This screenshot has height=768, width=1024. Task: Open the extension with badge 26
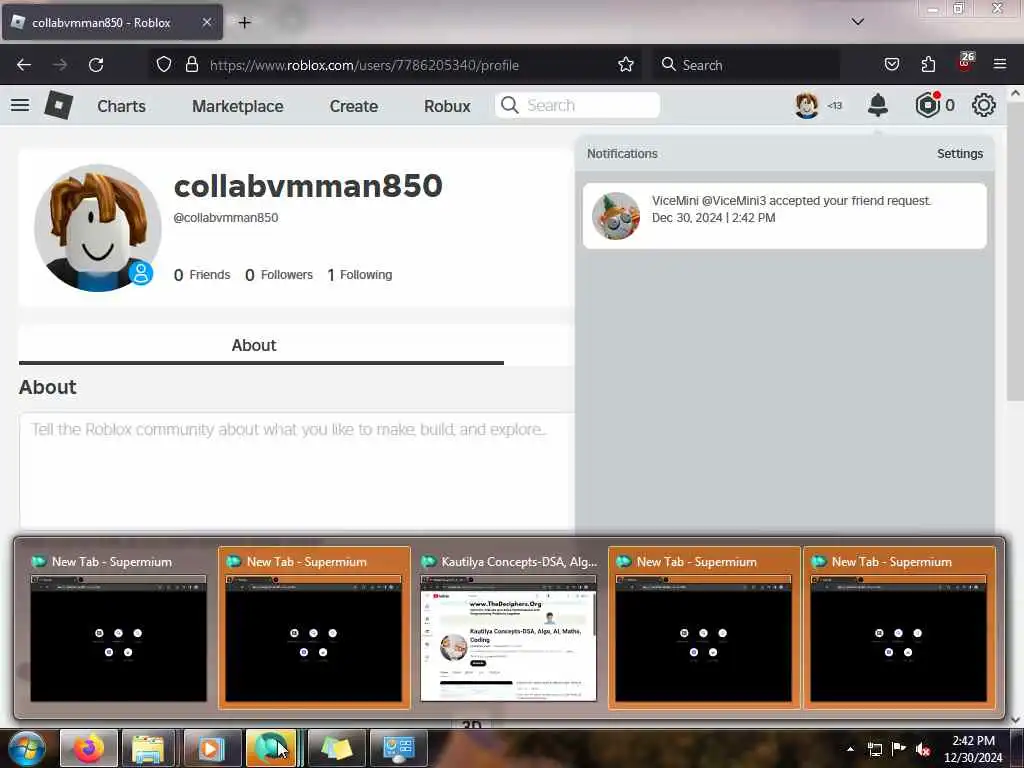coord(965,62)
